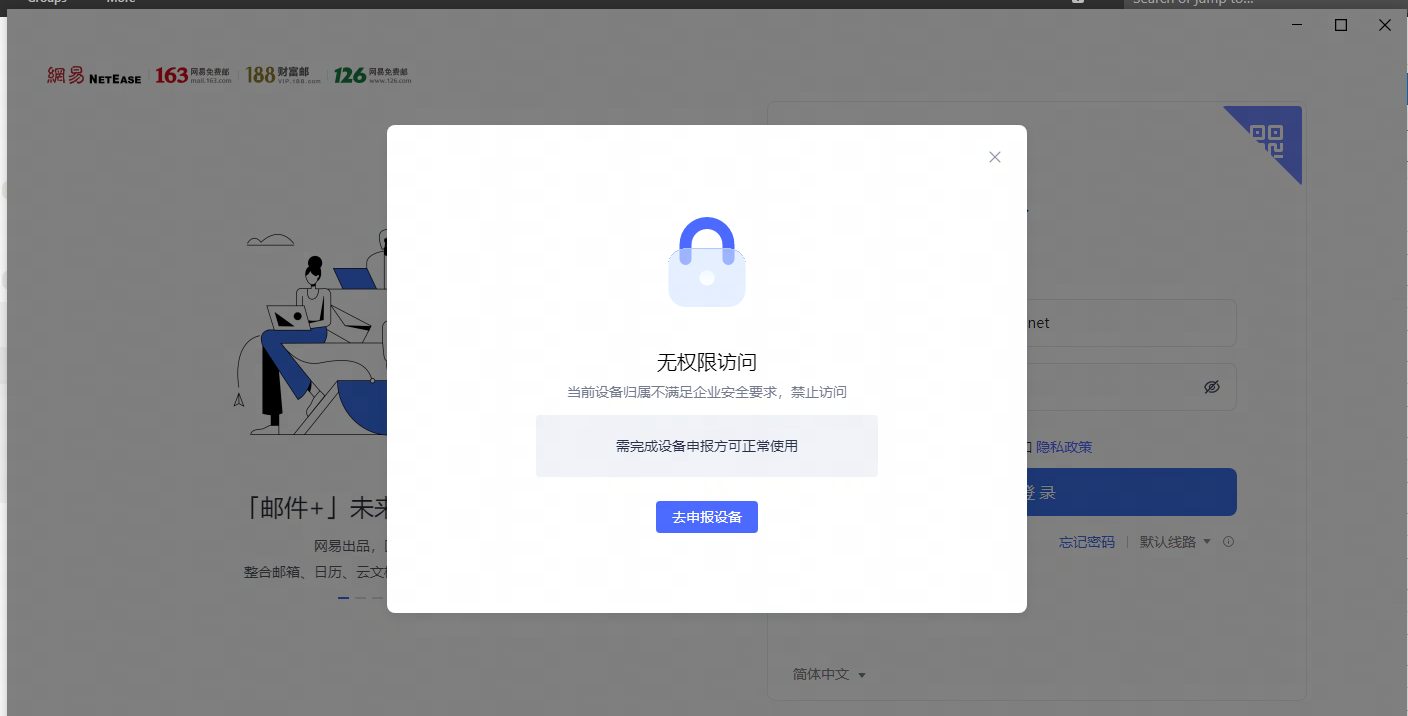
Task: Open the 126 网易免费邮 logo link
Action: (372, 76)
